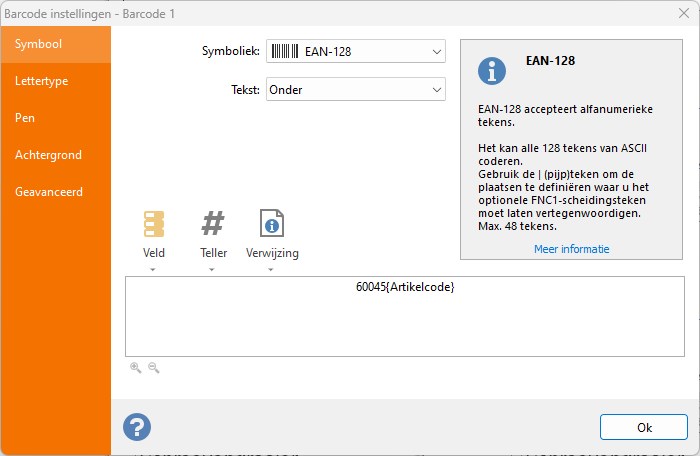The image size is (700, 456).
Task: Click the 'Max. 48 tekens.' text
Action: click(x=517, y=226)
